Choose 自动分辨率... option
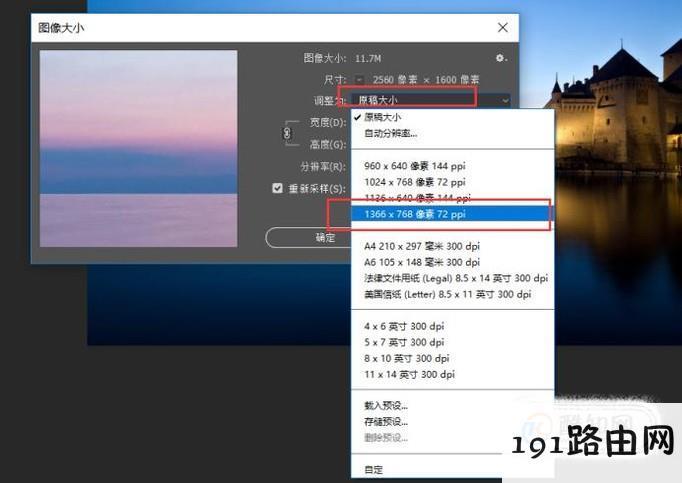Screen dimensions: 682x483 [452, 133]
